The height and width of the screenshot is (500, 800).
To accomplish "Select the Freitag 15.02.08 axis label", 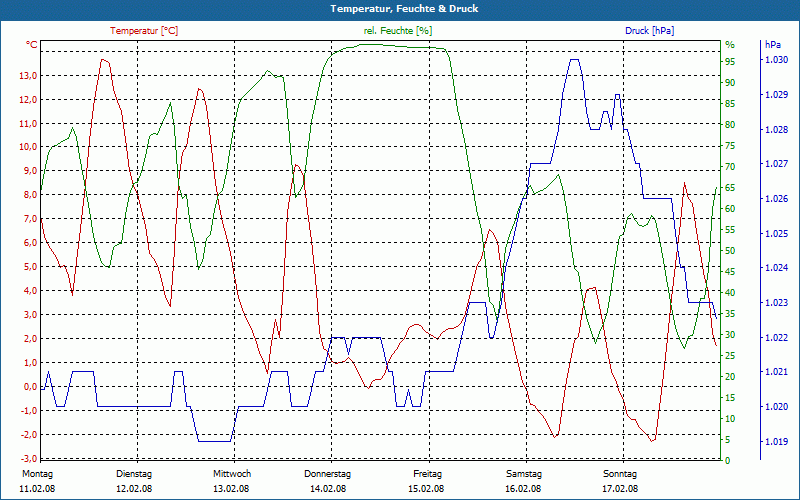I will tap(426, 481).
